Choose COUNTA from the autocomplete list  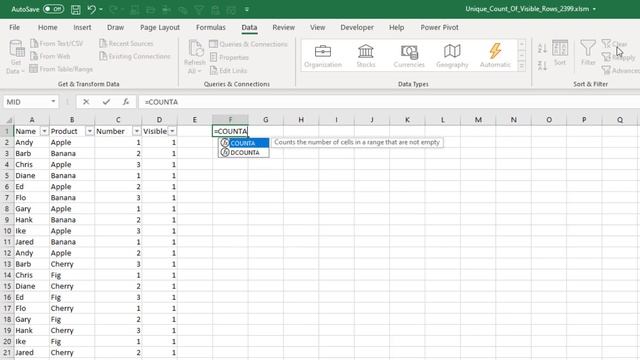pos(244,143)
